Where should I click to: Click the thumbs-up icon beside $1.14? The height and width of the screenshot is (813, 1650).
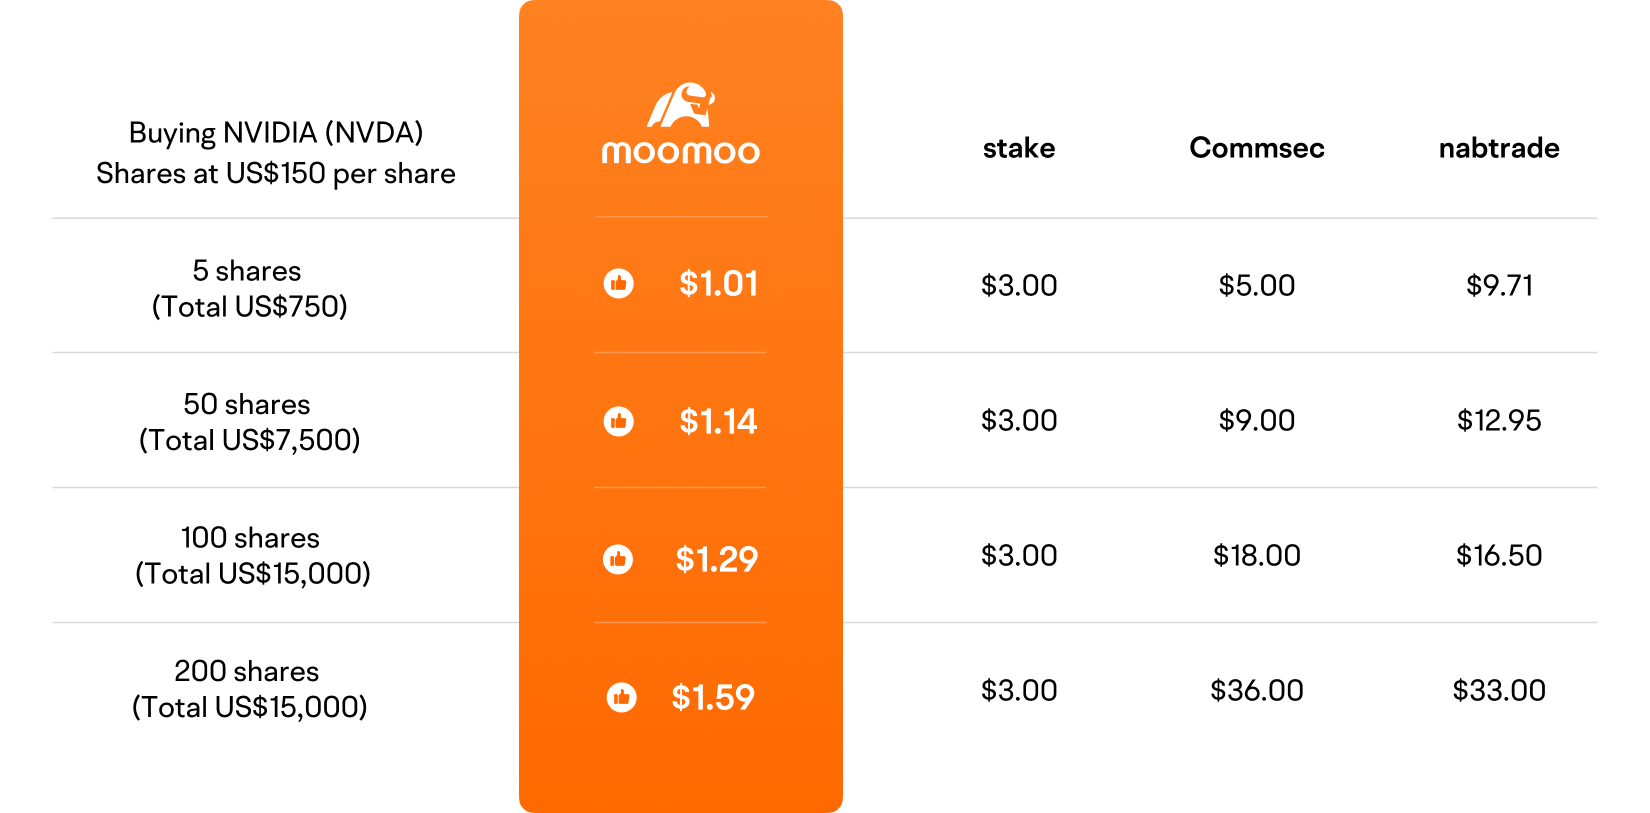(619, 421)
